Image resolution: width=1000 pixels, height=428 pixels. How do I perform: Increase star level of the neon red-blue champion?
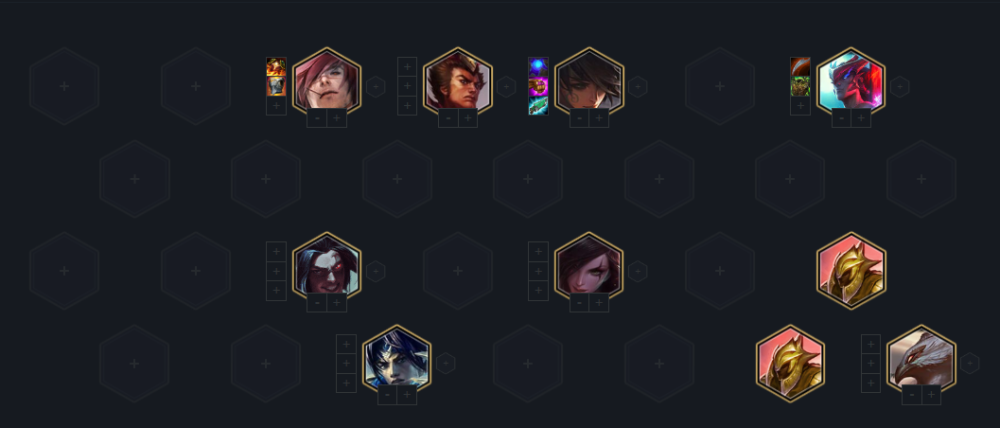[x=861, y=118]
